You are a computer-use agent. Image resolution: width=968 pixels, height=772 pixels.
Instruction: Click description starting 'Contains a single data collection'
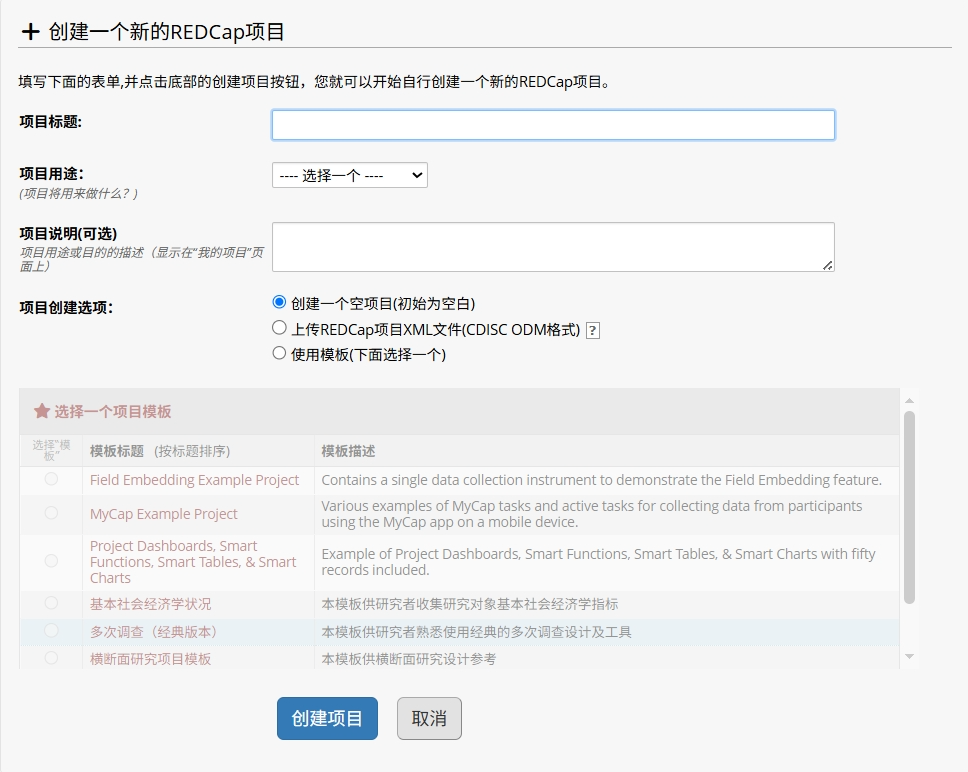tap(602, 480)
